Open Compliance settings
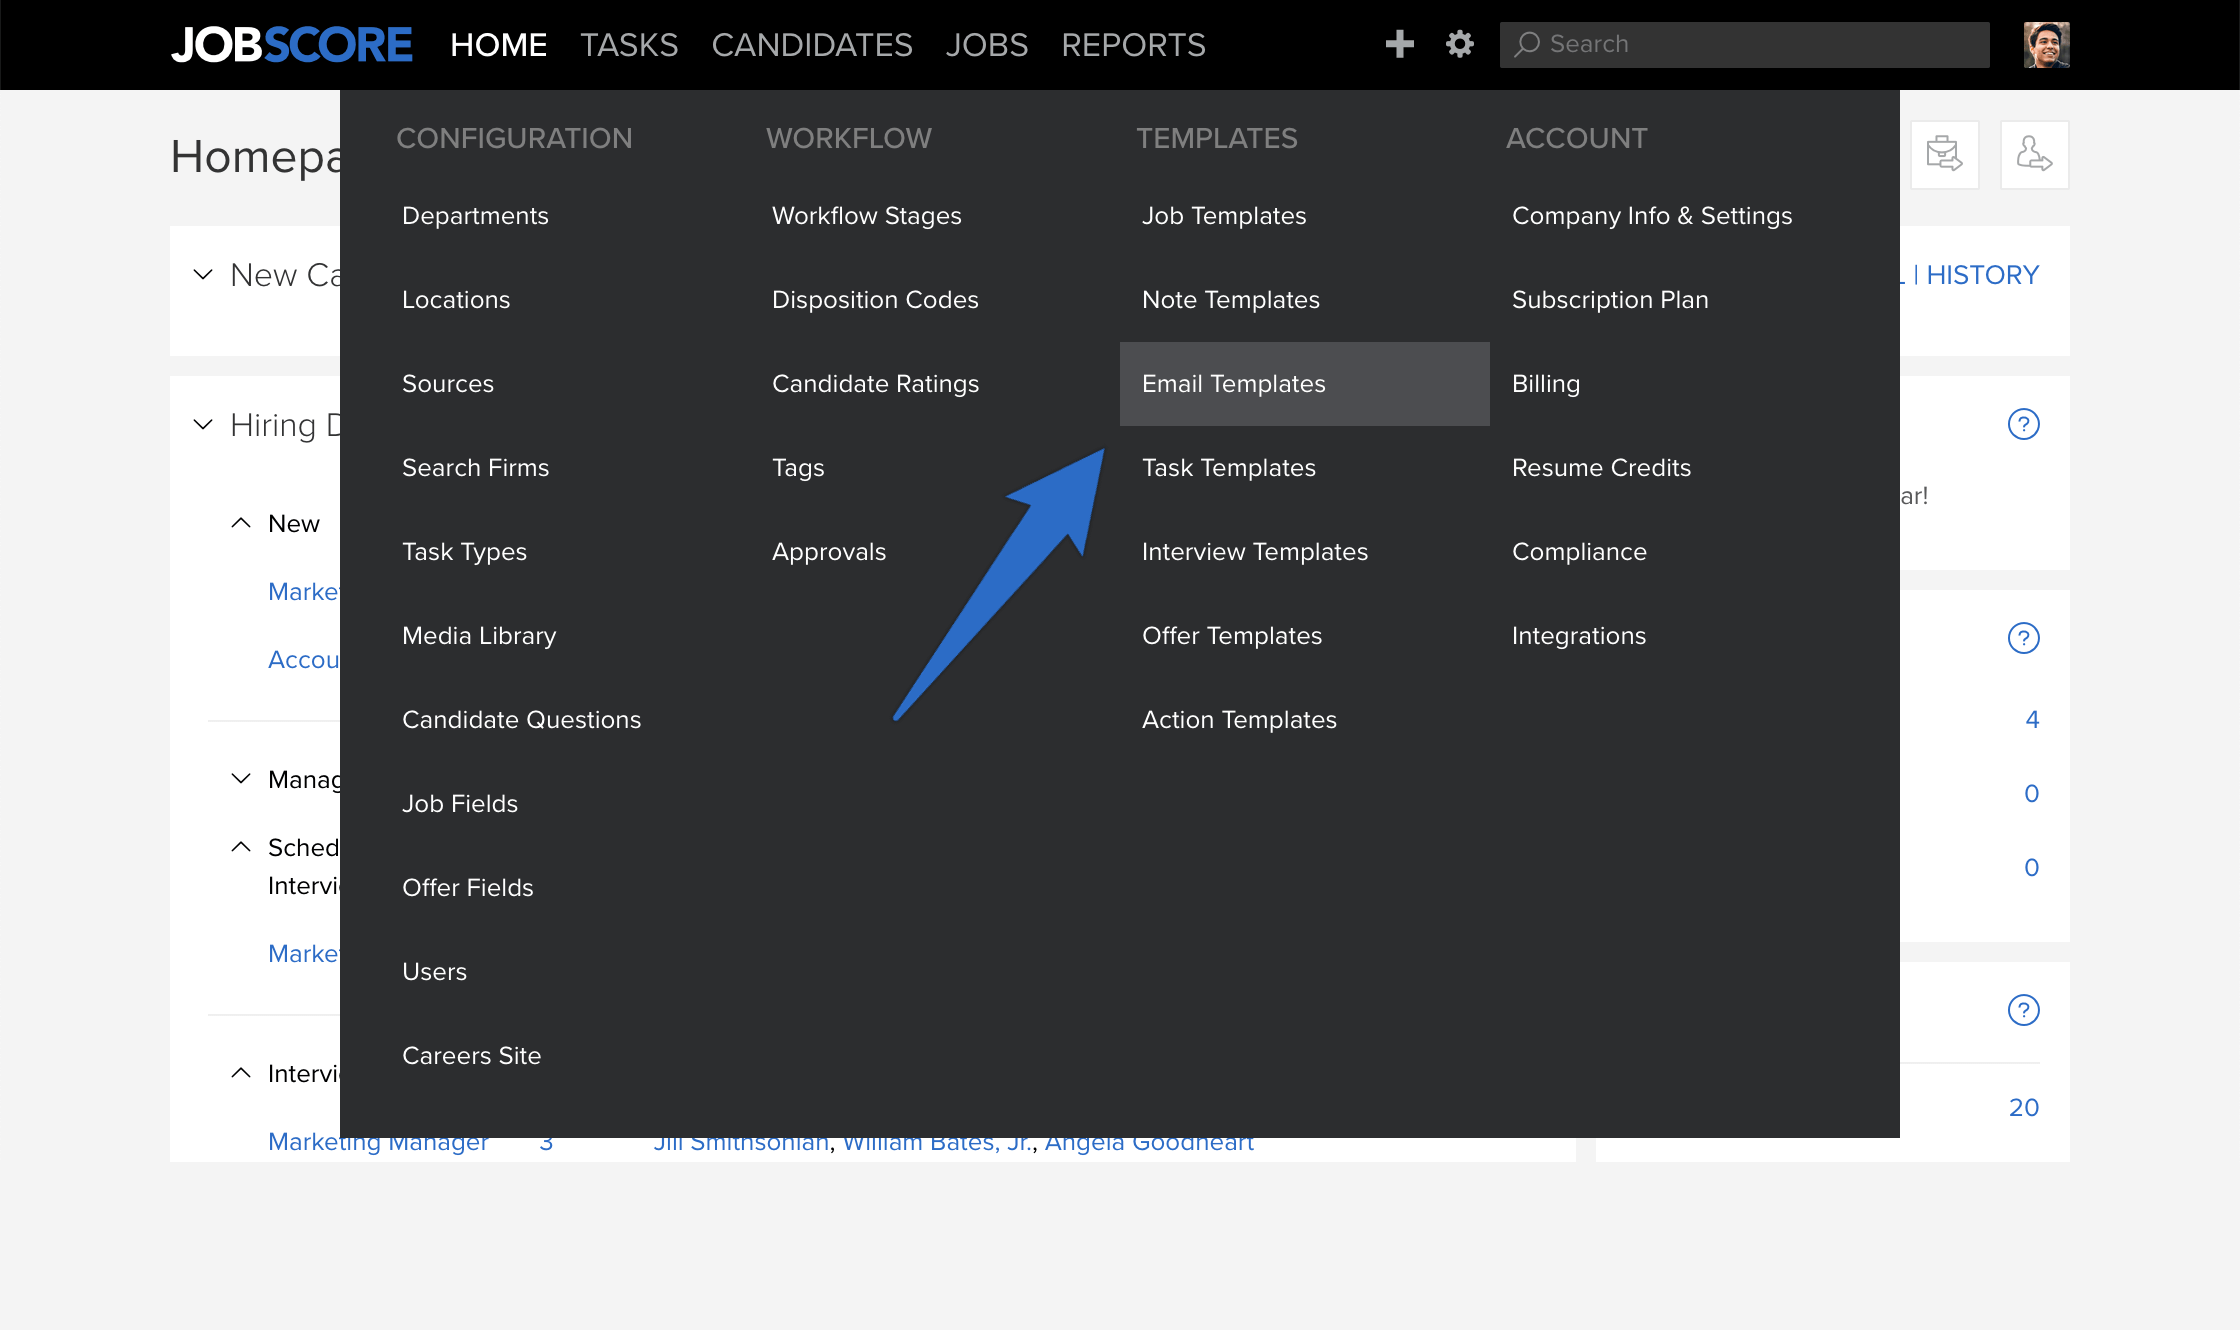Viewport: 2240px width, 1332px height. point(1579,552)
